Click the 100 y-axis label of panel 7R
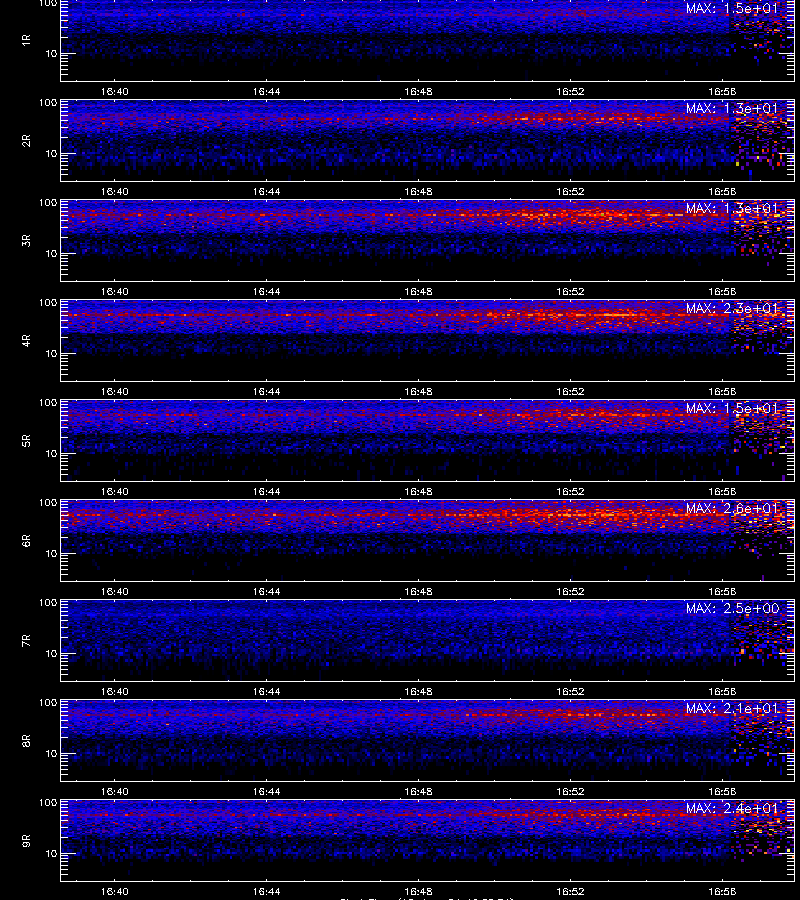 (48, 603)
